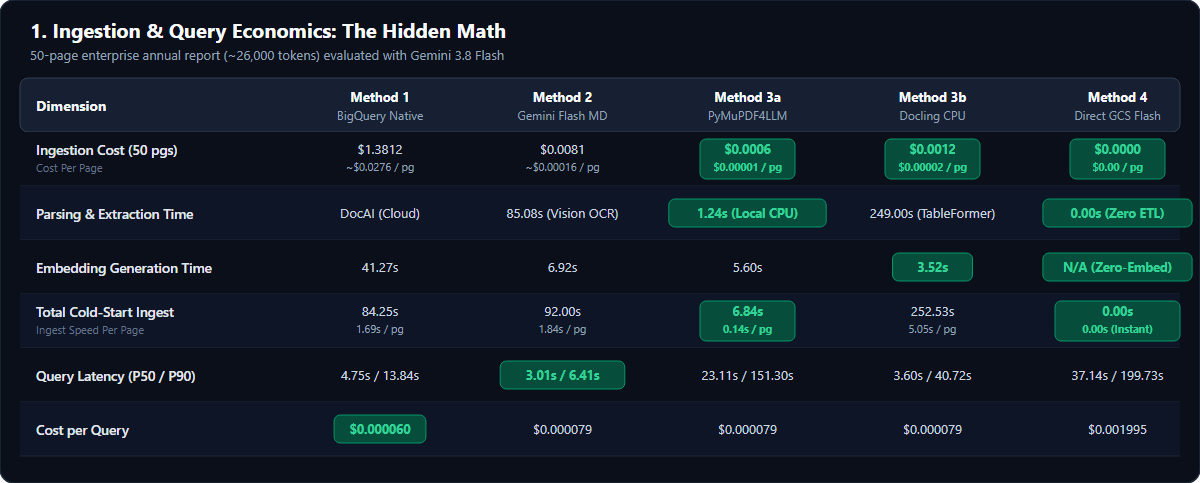Click the "DocAI (Cloud)" cell
The width and height of the screenshot is (1200, 483).
pos(380,214)
